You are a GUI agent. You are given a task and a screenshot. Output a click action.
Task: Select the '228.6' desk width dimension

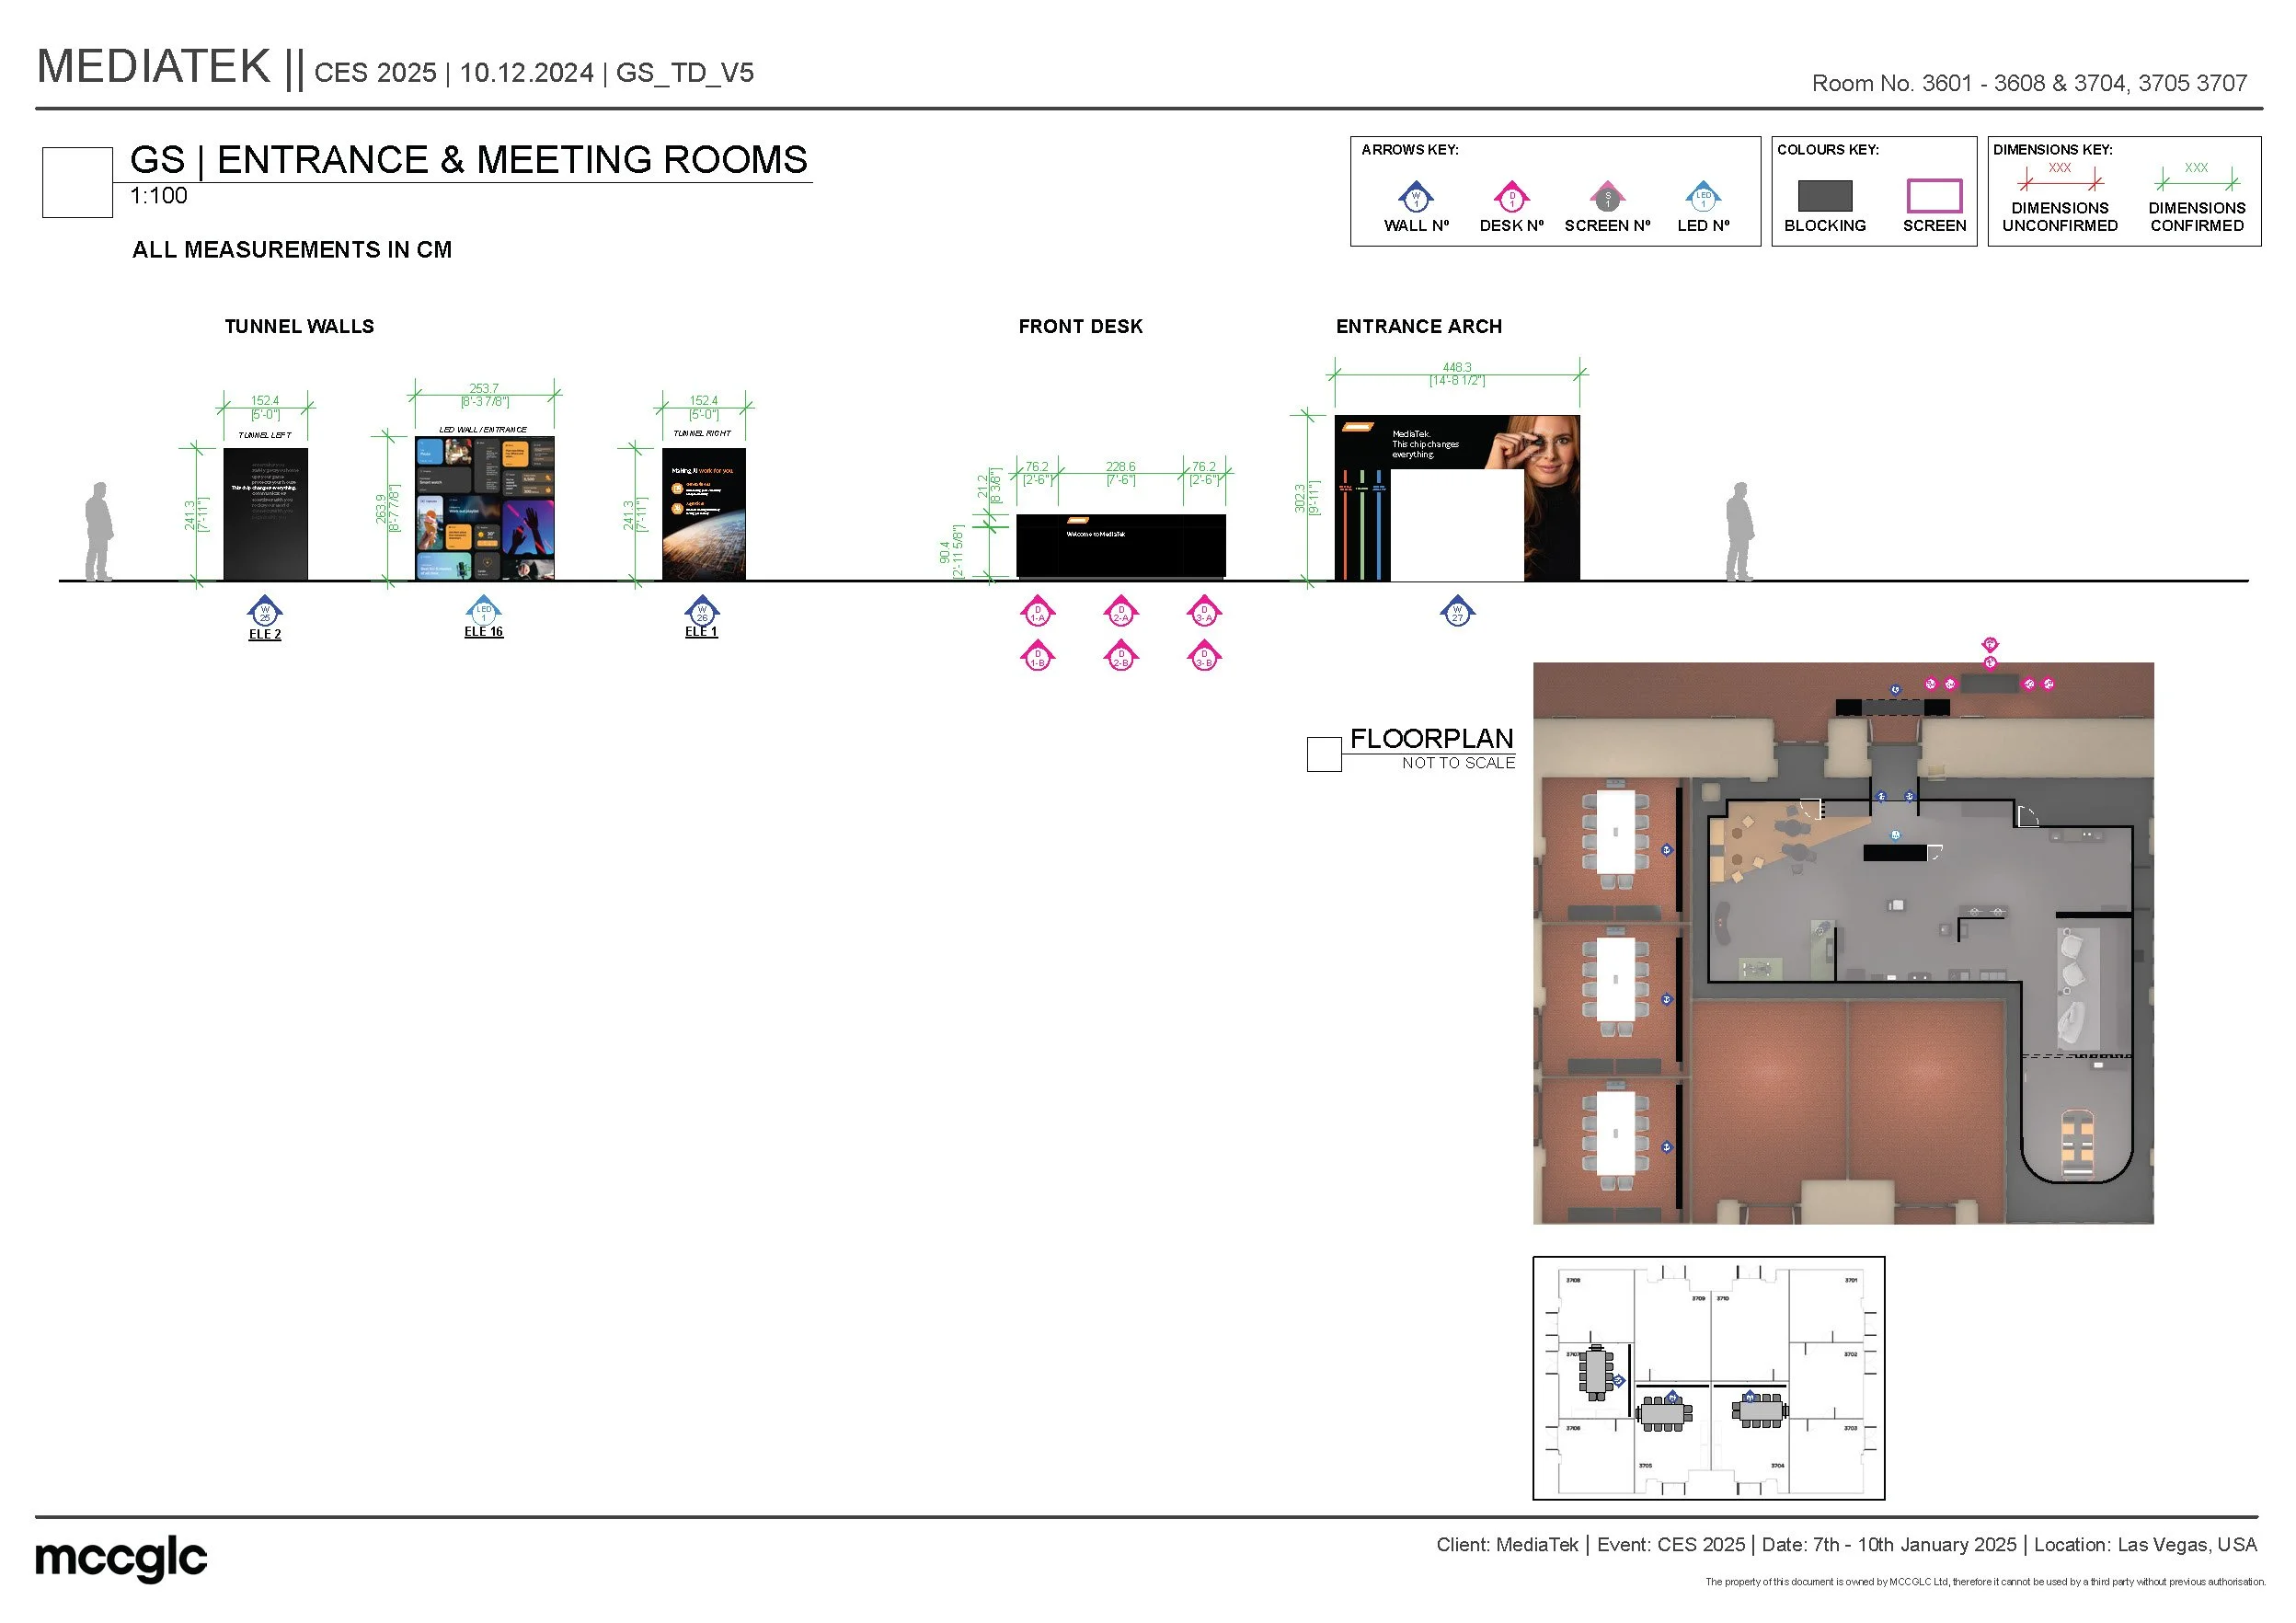pos(1121,467)
